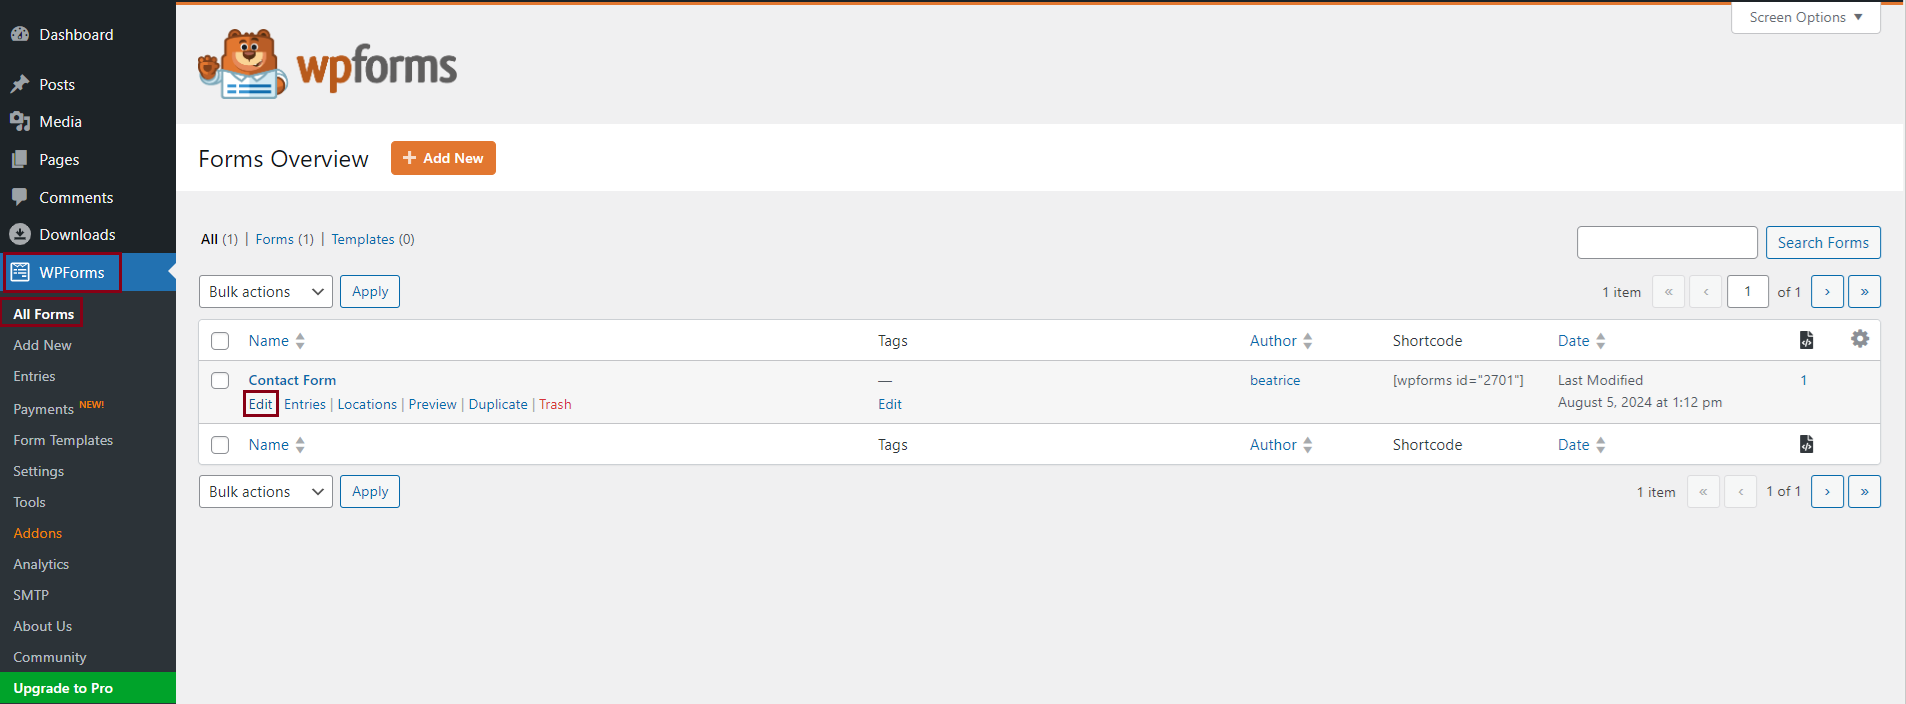The height and width of the screenshot is (704, 1906).
Task: Click the Downloads arrow icon
Action: (x=20, y=234)
